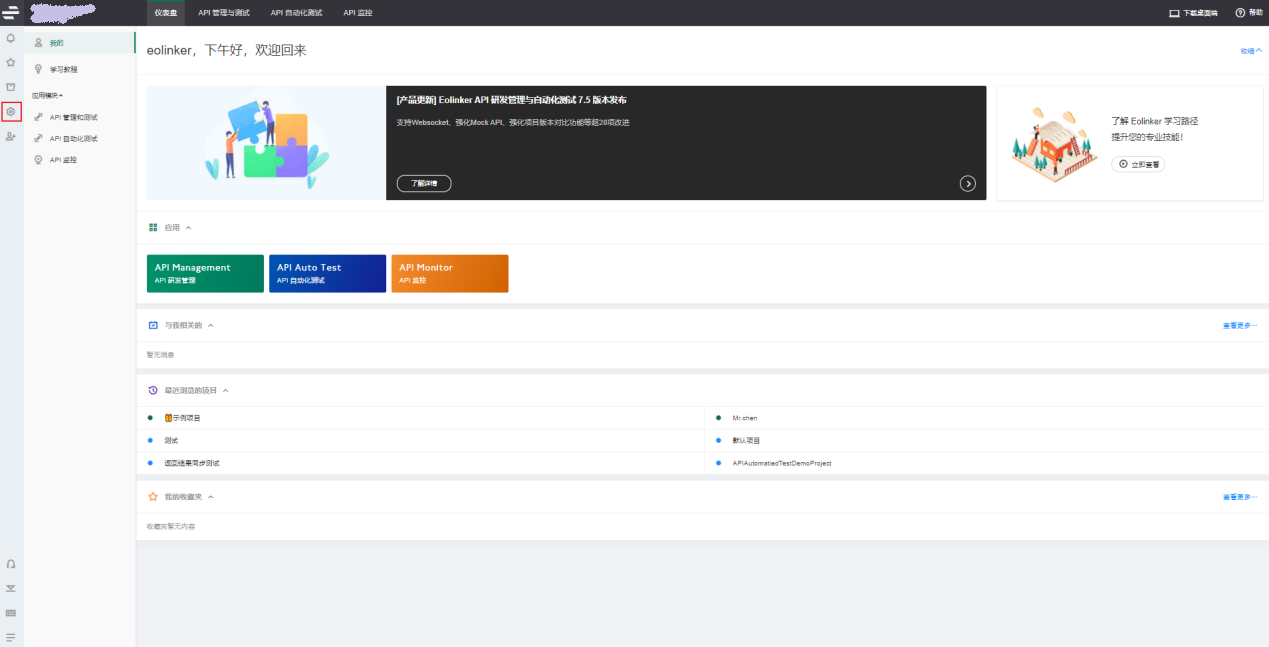Click the puzzle illustration banner image

266,143
